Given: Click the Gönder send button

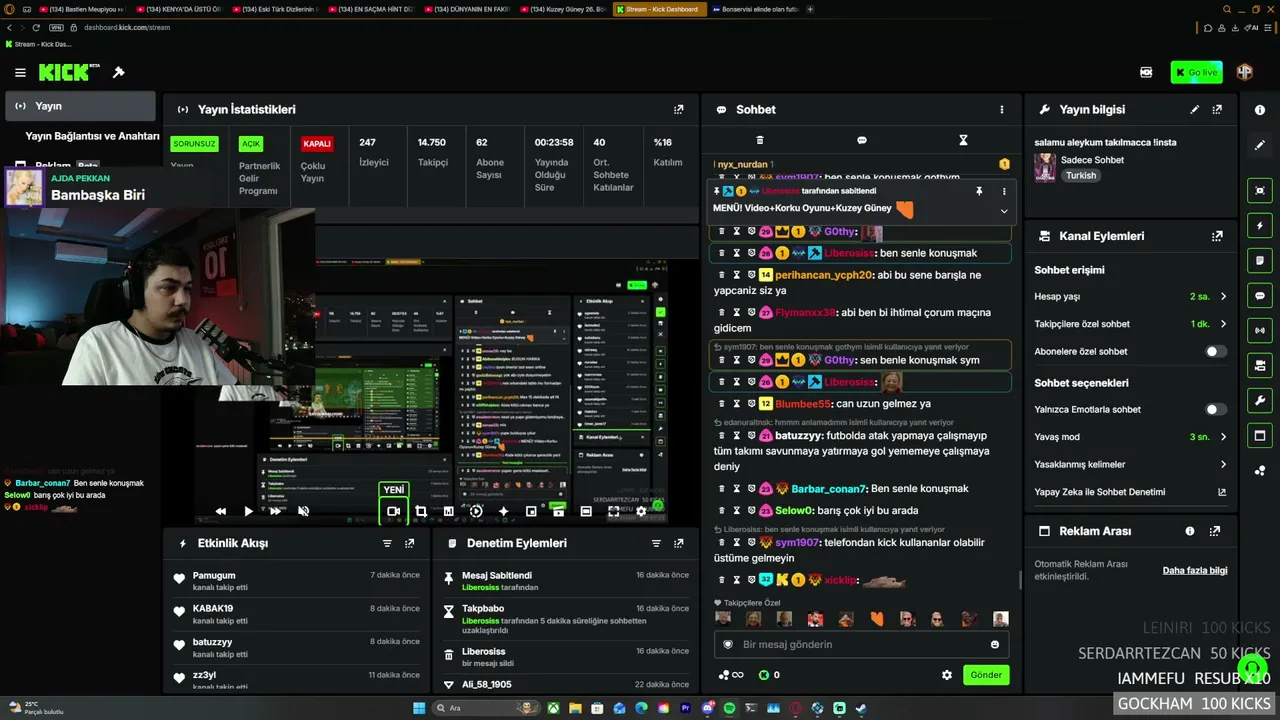Looking at the screenshot, I should [986, 675].
